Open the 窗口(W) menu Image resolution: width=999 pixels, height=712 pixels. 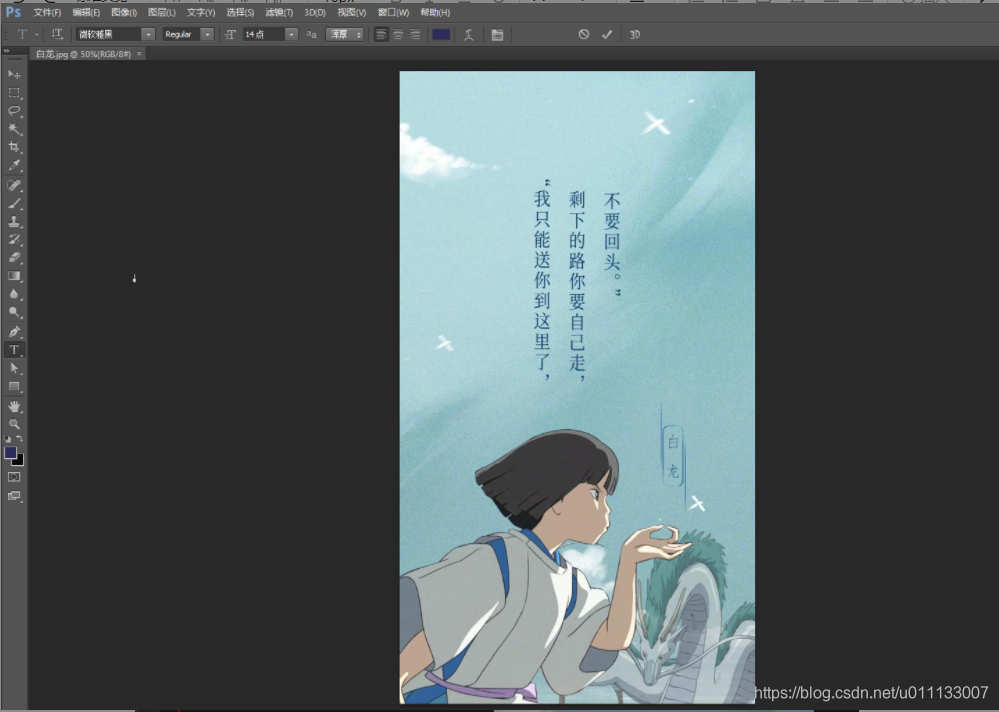[x=393, y=12]
